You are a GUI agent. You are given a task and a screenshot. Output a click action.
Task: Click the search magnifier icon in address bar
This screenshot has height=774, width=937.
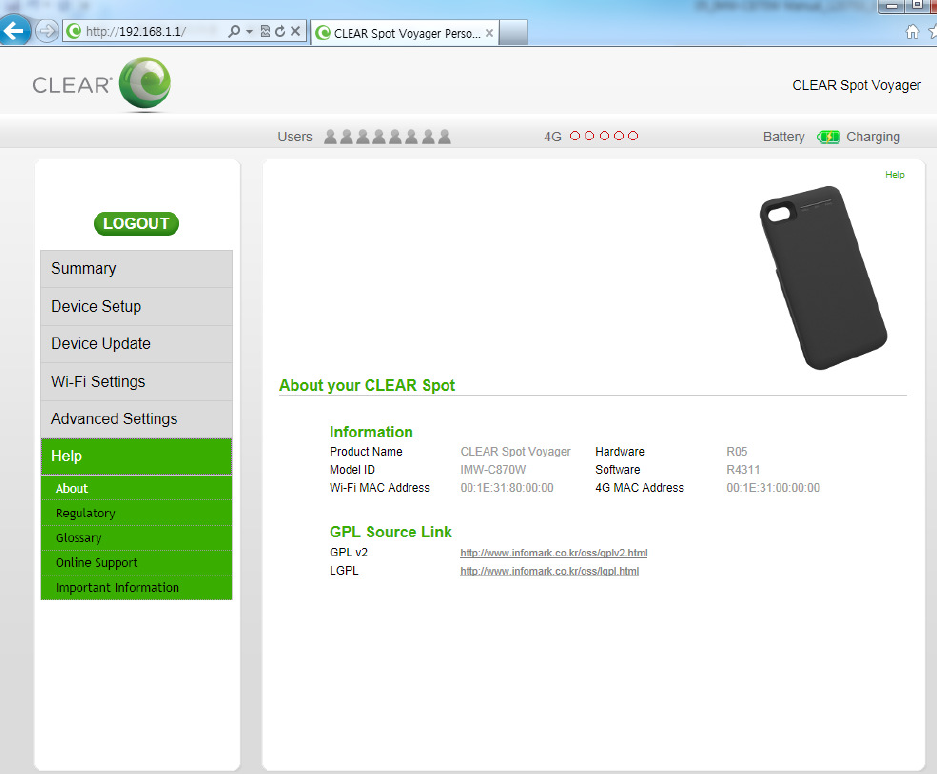234,31
